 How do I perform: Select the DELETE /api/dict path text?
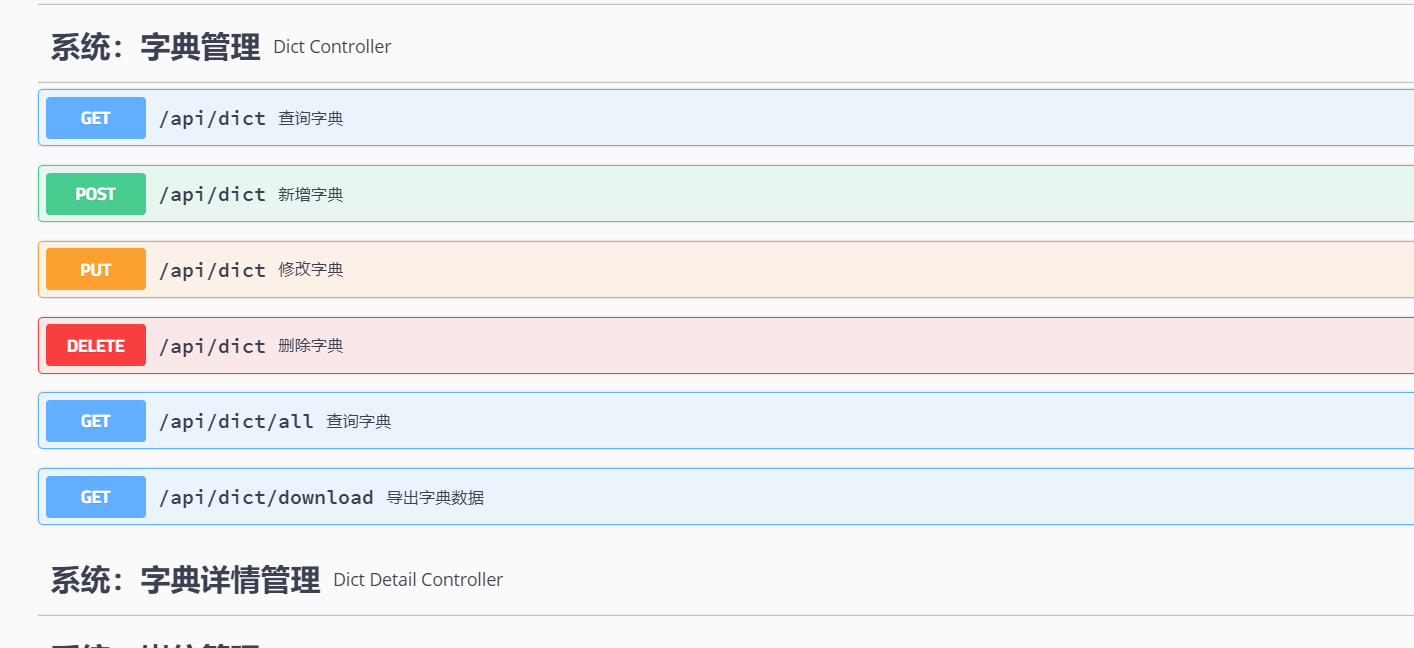(212, 346)
